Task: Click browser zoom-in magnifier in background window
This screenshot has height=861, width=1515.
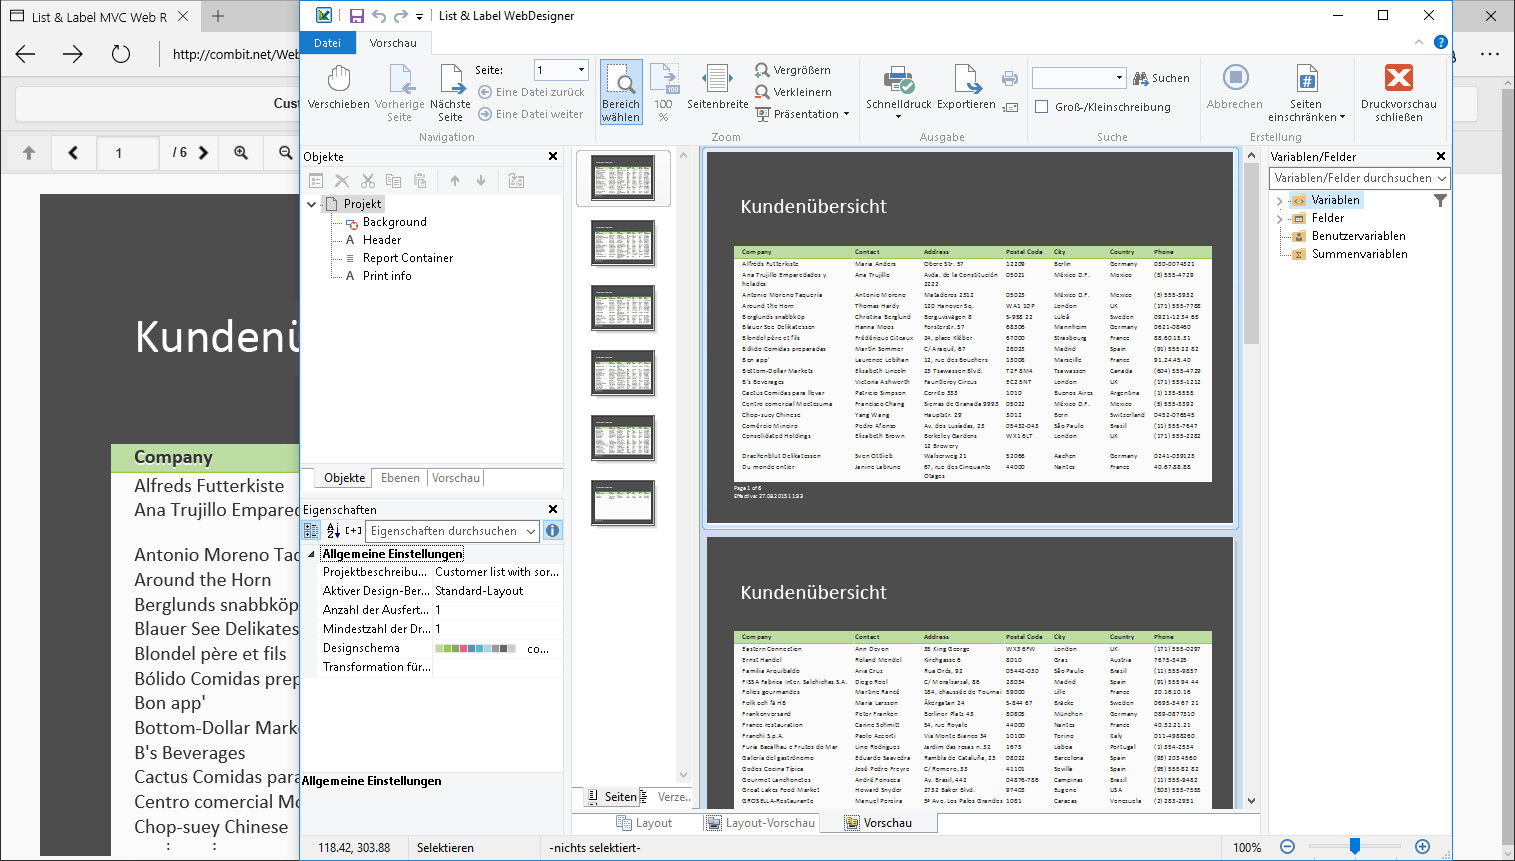Action: pos(241,153)
